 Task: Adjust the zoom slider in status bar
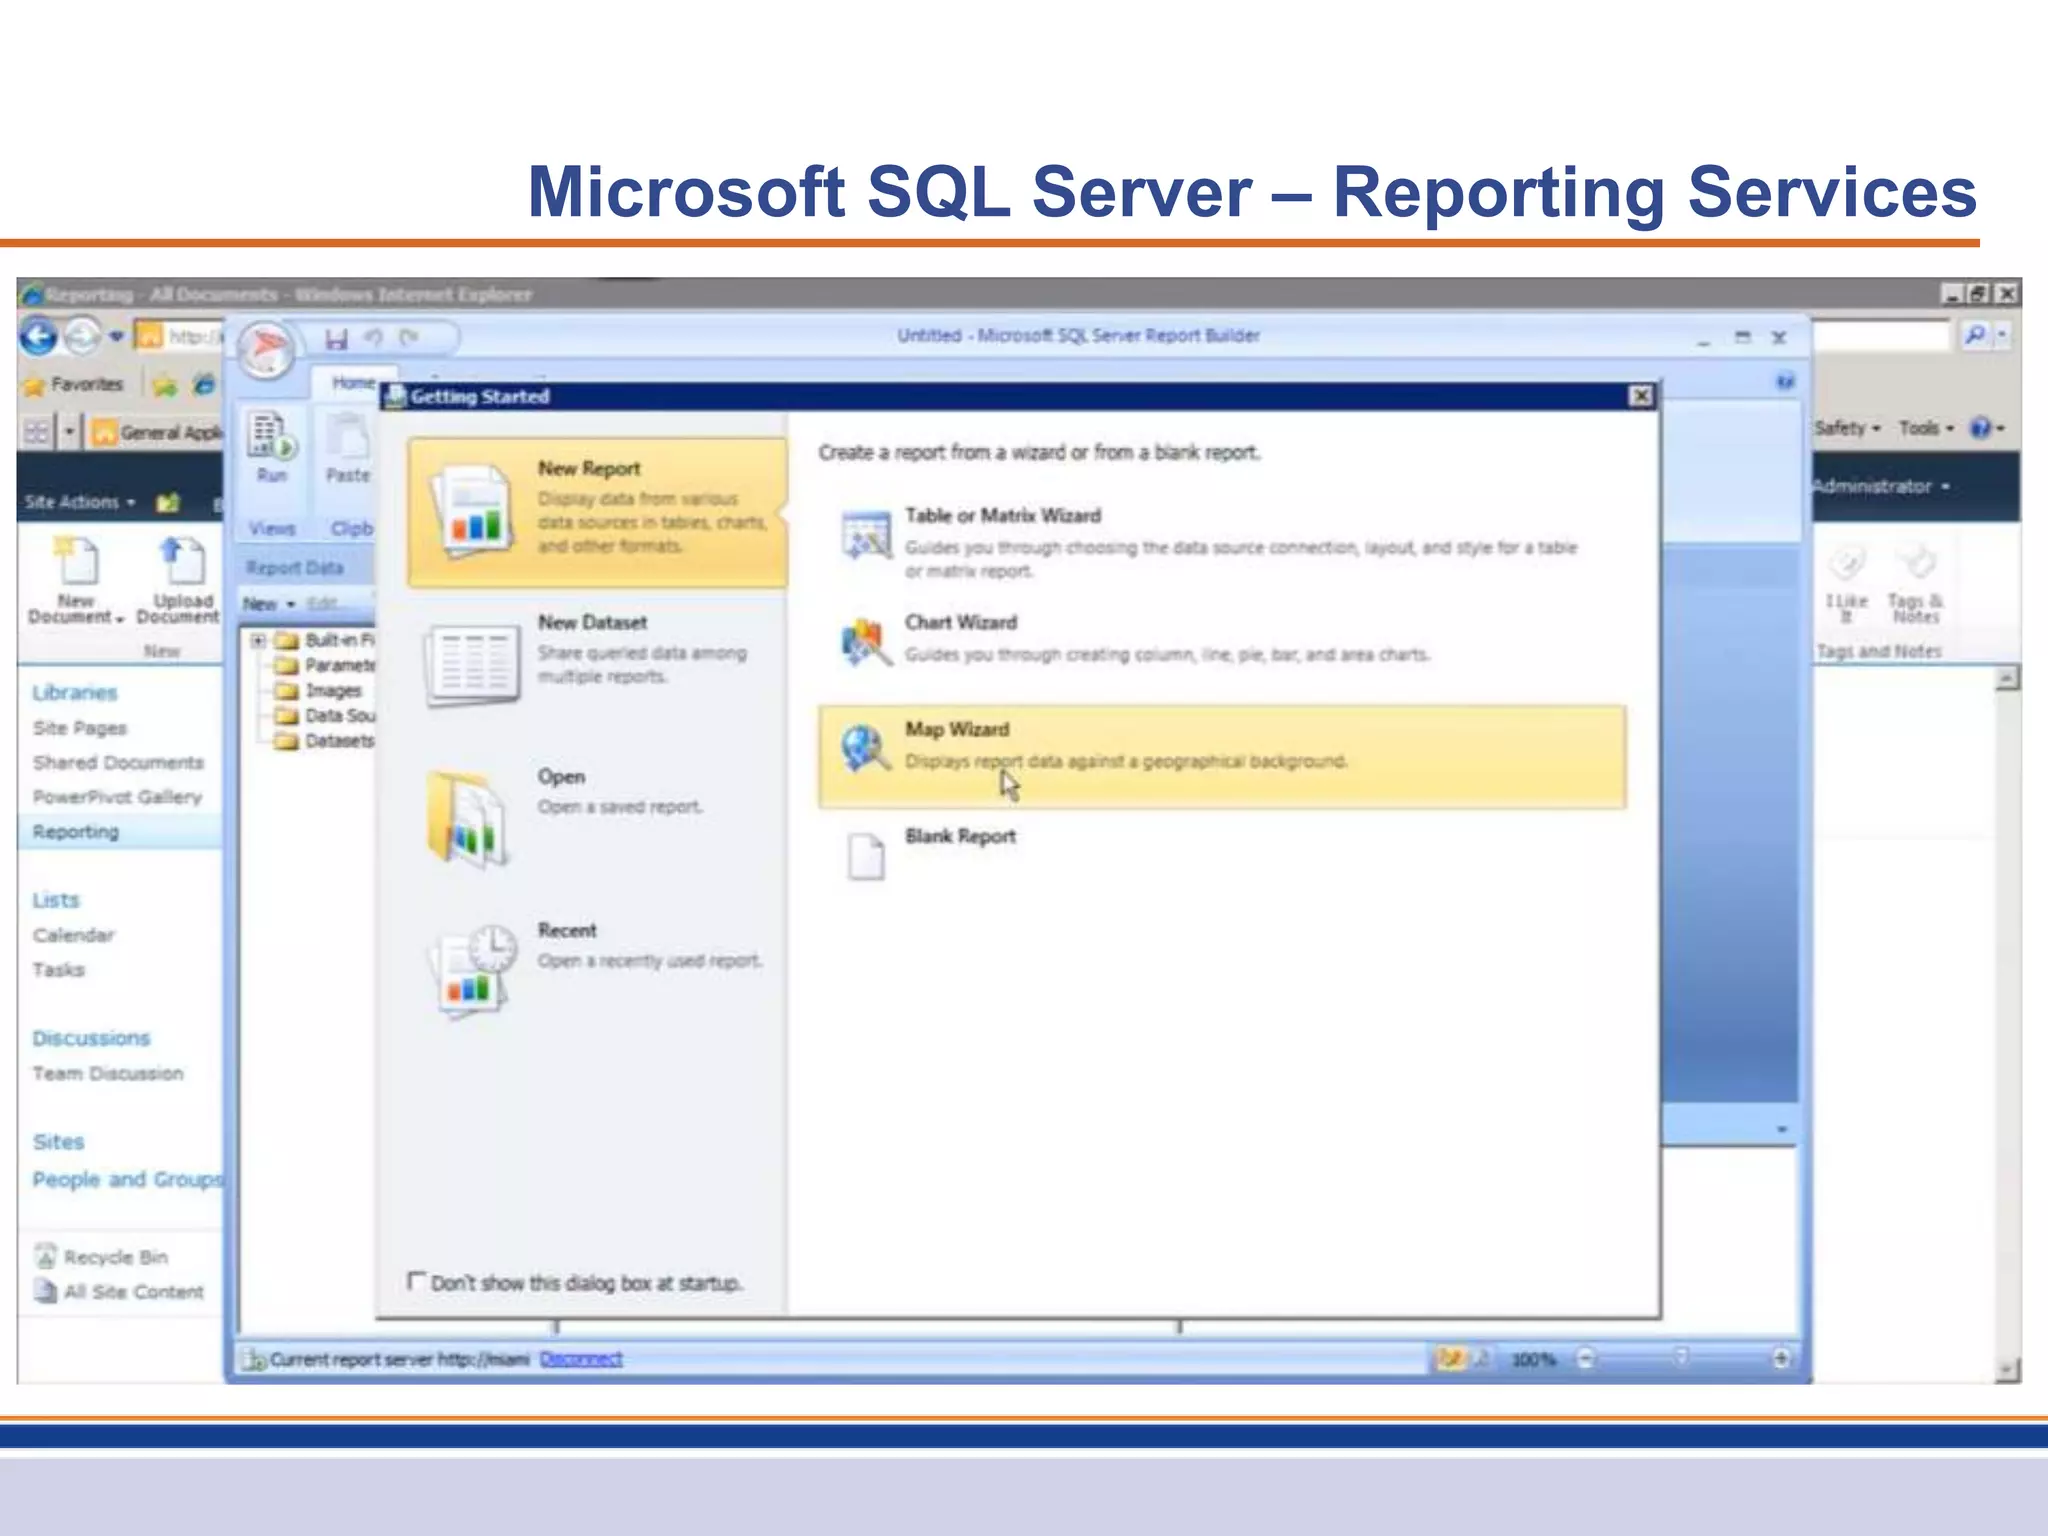click(x=1682, y=1357)
